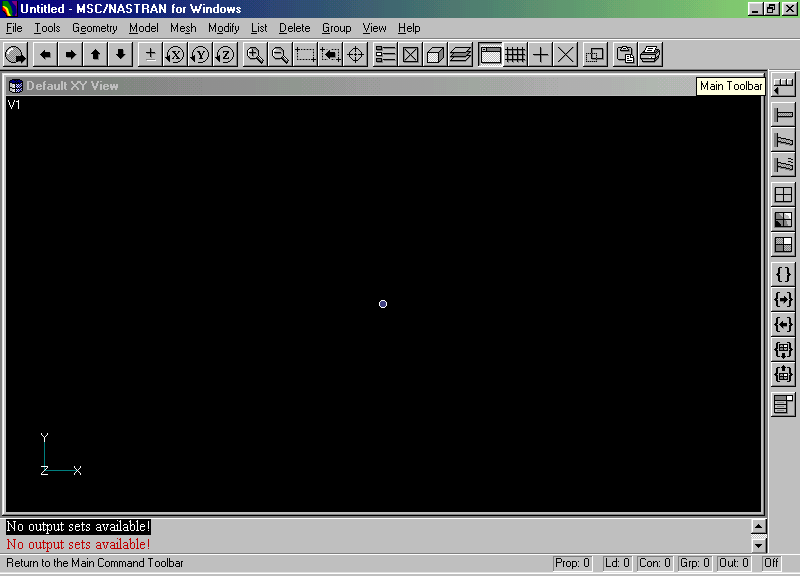The width and height of the screenshot is (800, 576).
Task: Click the empty curly braces icon
Action: click(783, 274)
